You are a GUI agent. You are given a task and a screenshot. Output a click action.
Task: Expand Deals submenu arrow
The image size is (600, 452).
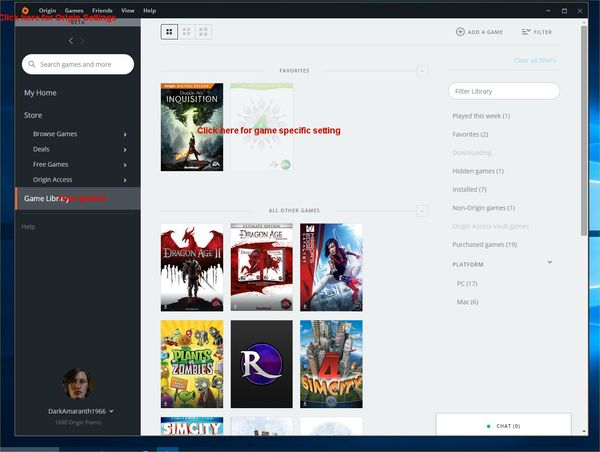[x=125, y=150]
